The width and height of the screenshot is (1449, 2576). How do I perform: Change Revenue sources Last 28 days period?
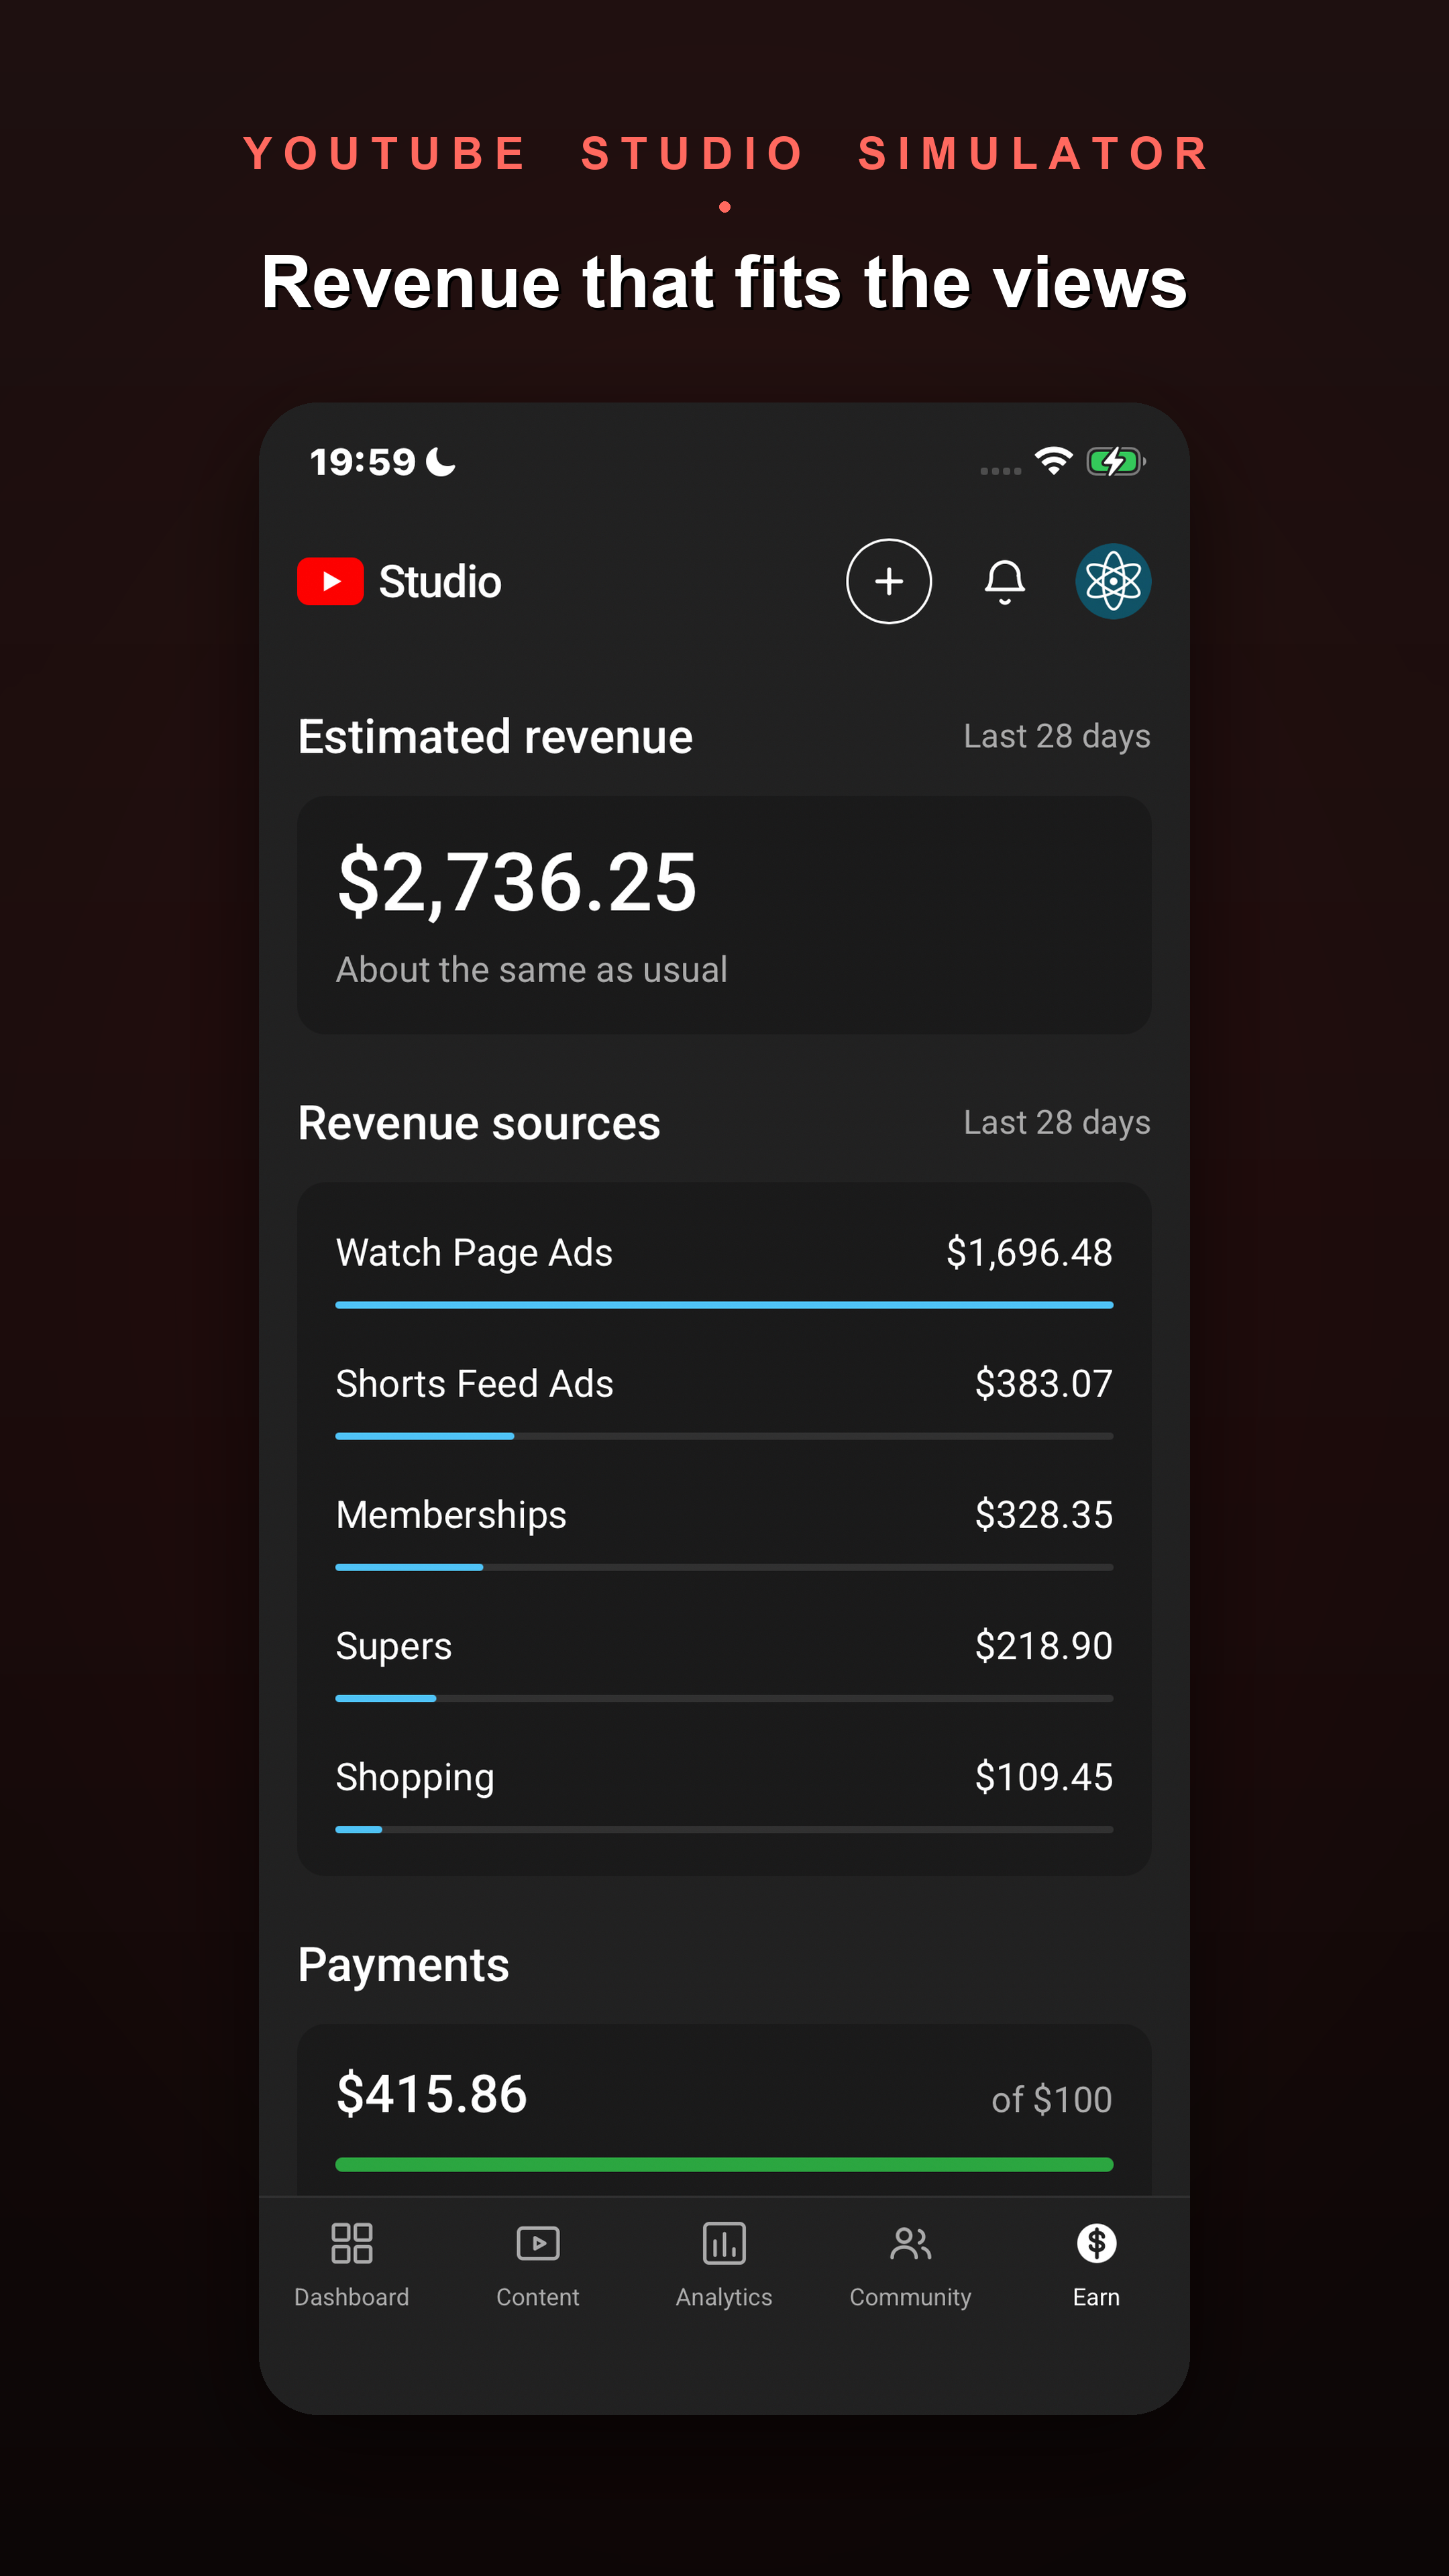1056,1122
